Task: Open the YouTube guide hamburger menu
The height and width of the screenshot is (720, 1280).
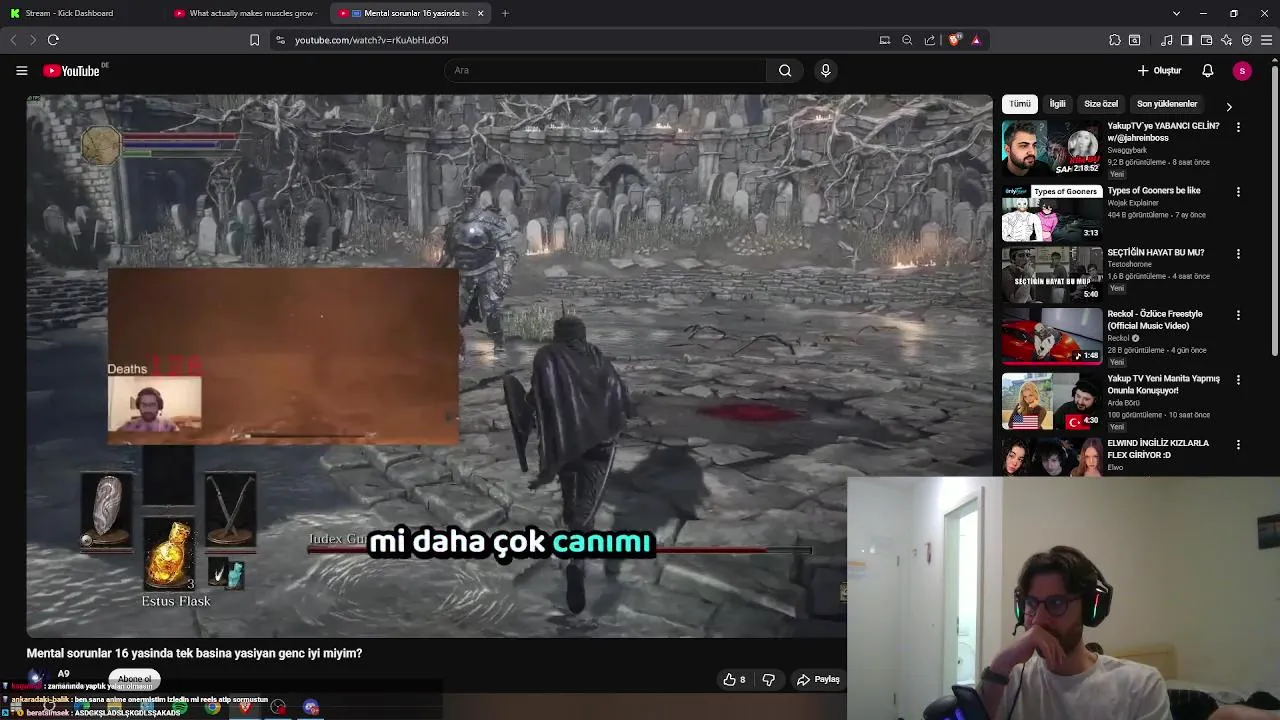Action: [x=21, y=70]
